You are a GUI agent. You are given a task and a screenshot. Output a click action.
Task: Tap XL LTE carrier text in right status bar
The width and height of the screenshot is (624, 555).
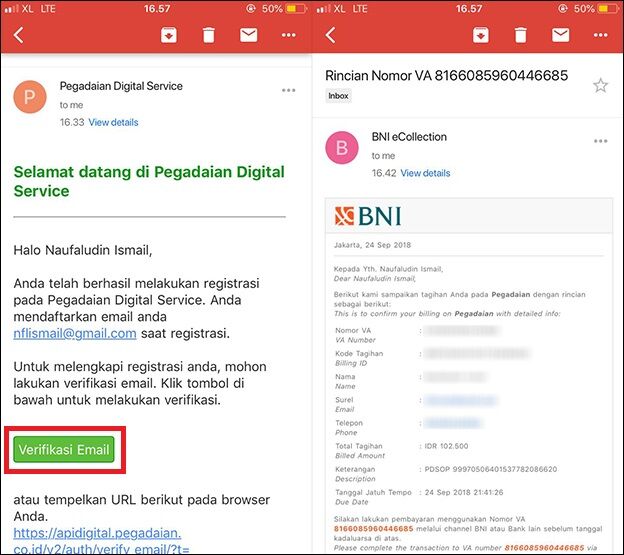350,8
